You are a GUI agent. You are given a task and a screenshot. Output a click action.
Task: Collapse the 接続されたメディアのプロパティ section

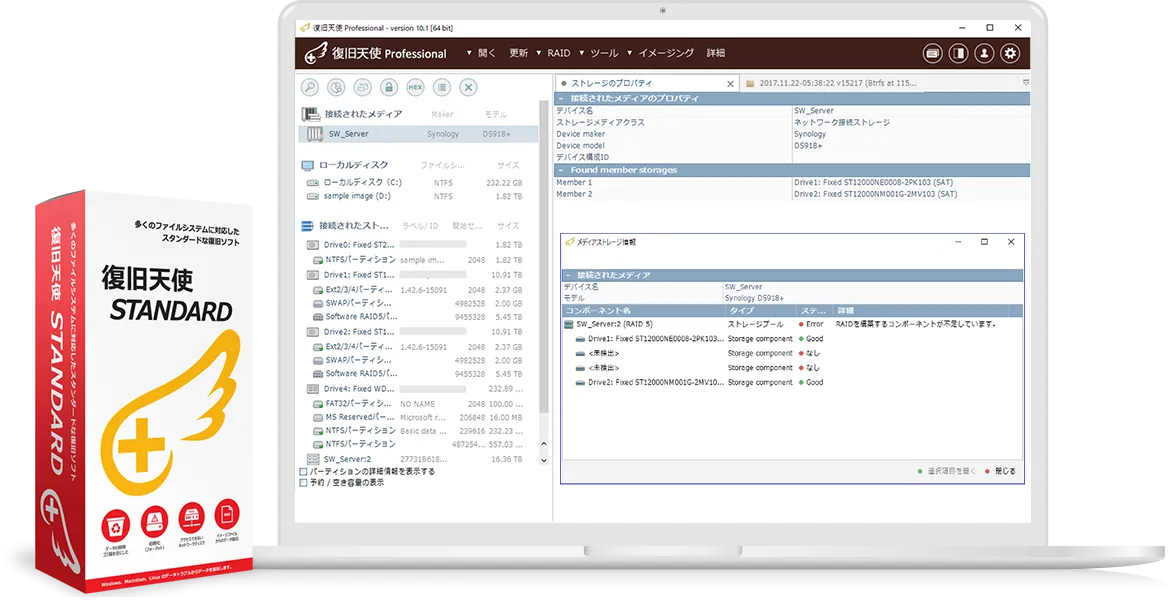[561, 99]
